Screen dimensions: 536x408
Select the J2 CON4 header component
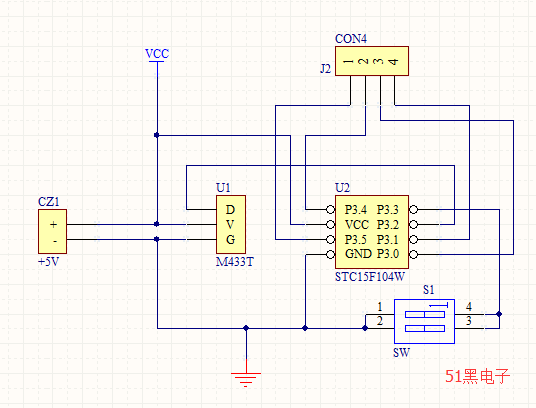point(372,61)
